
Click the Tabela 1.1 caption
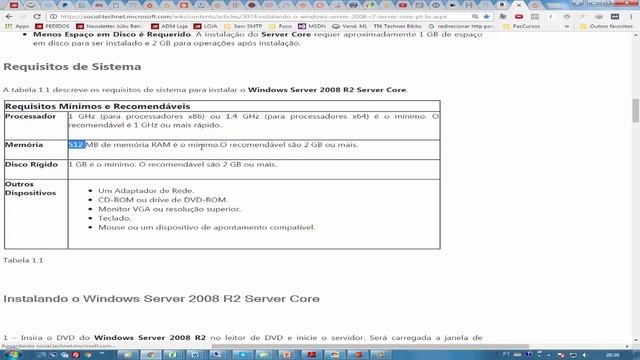point(23,260)
